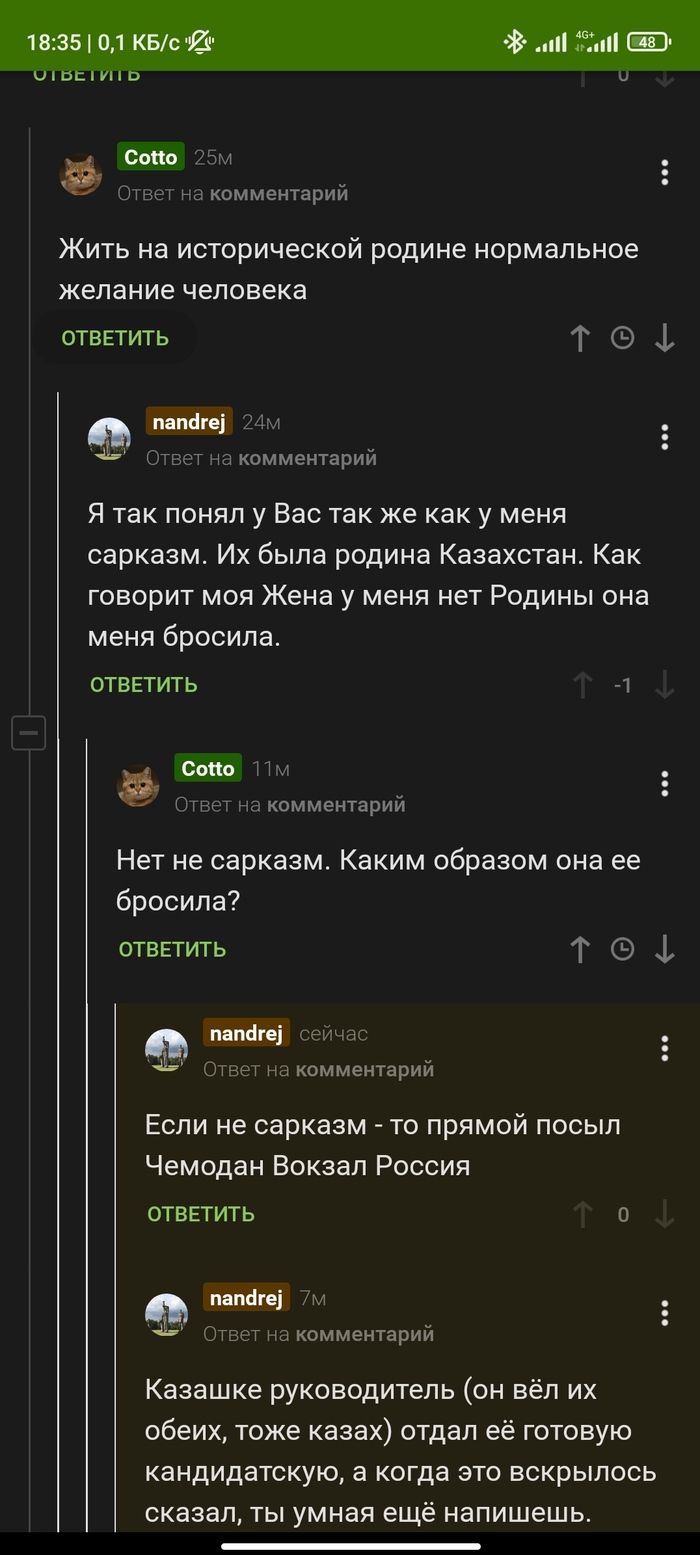Screen dimensions: 700x1555
Task: Tap nandrej's avatar on the 7m comment
Action: click(x=166, y=1314)
